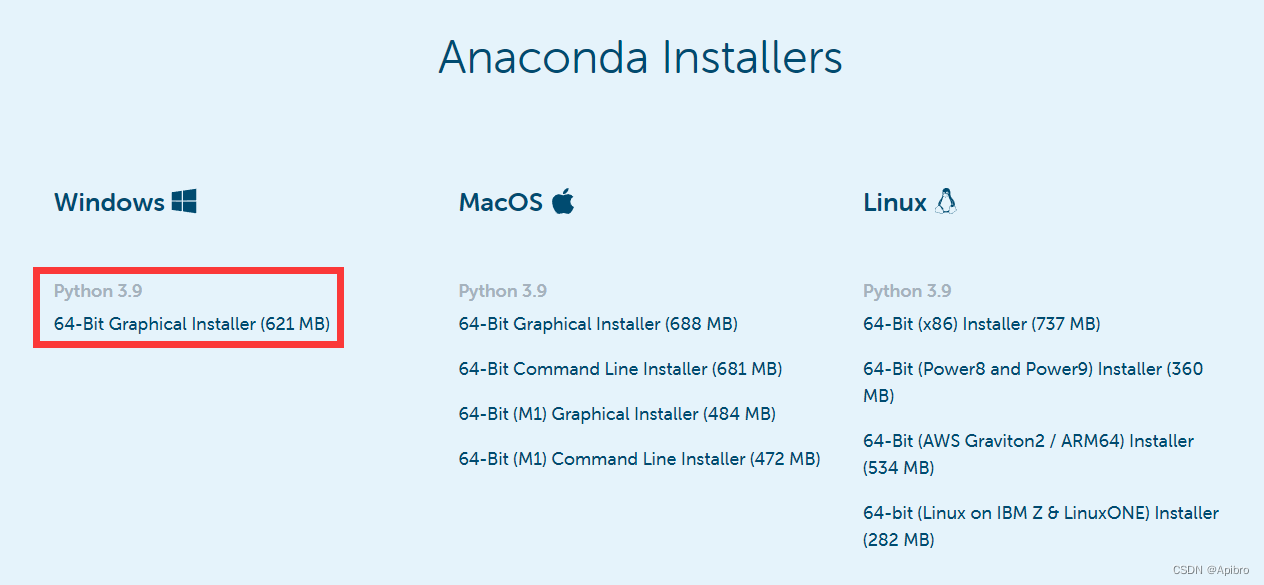Screen dimensions: 1264x585
Task: Click the Anaconda Installers title
Action: [x=640, y=59]
